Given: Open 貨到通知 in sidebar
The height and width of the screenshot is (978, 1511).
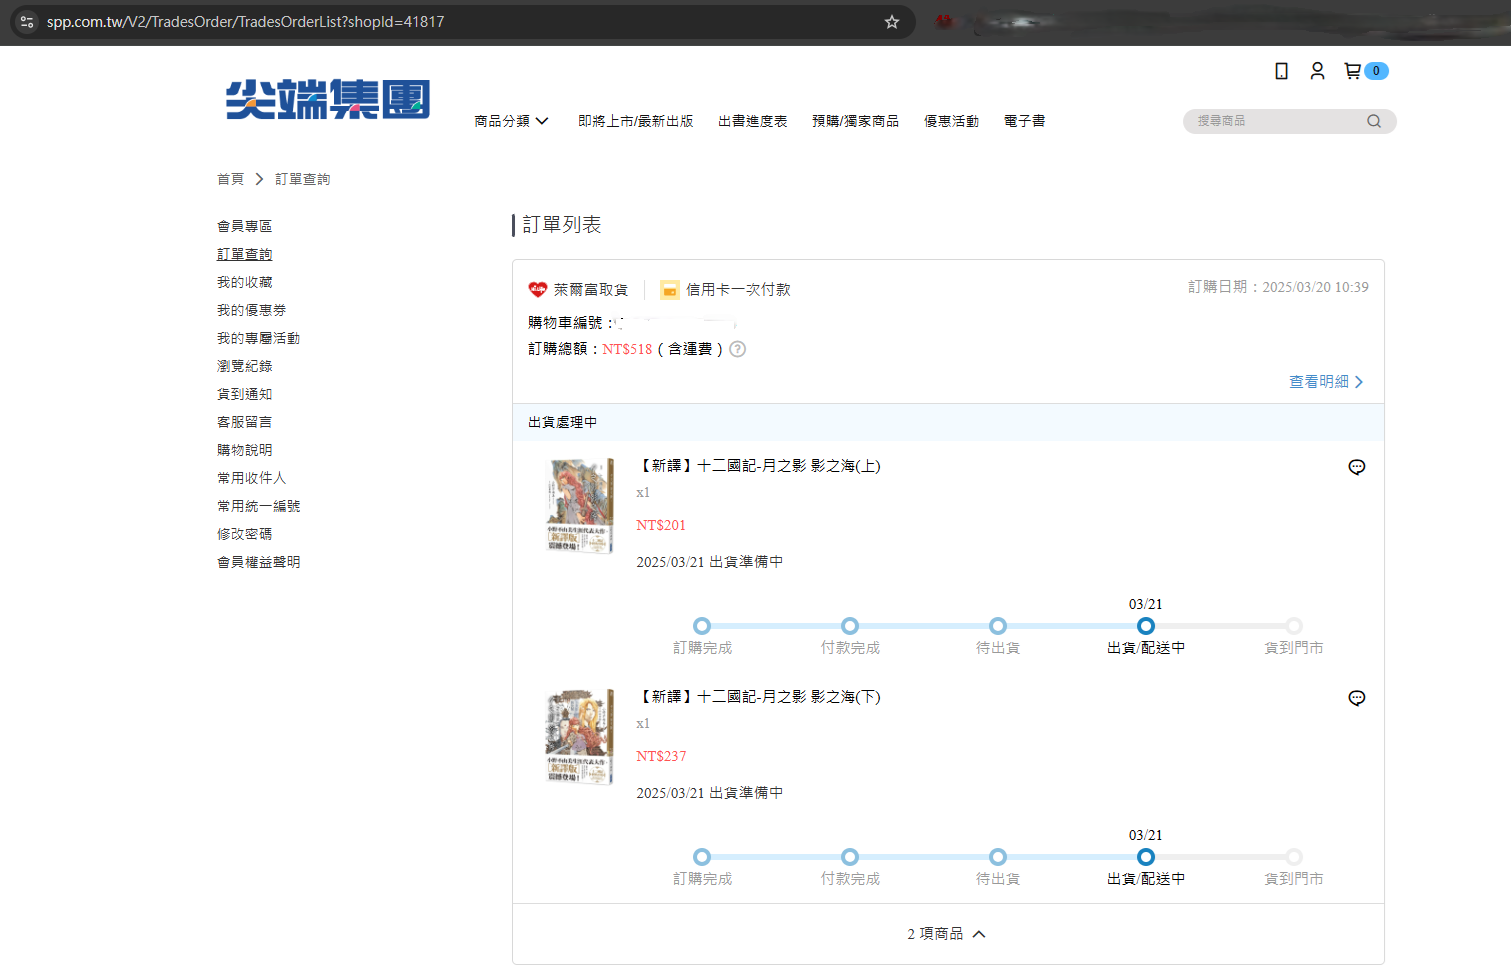Looking at the screenshot, I should (245, 394).
